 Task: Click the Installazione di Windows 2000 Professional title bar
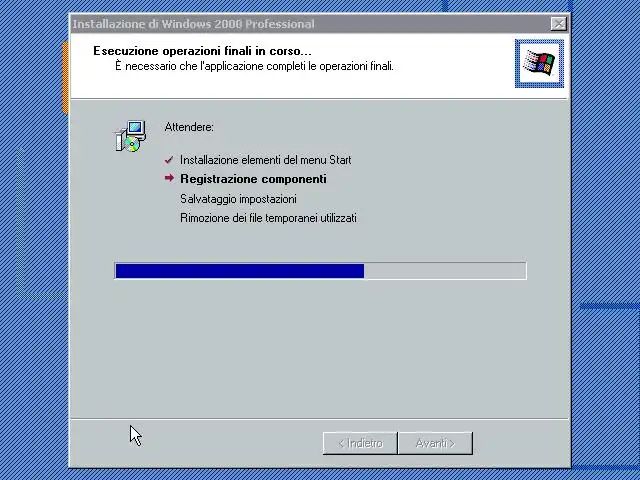click(x=310, y=24)
